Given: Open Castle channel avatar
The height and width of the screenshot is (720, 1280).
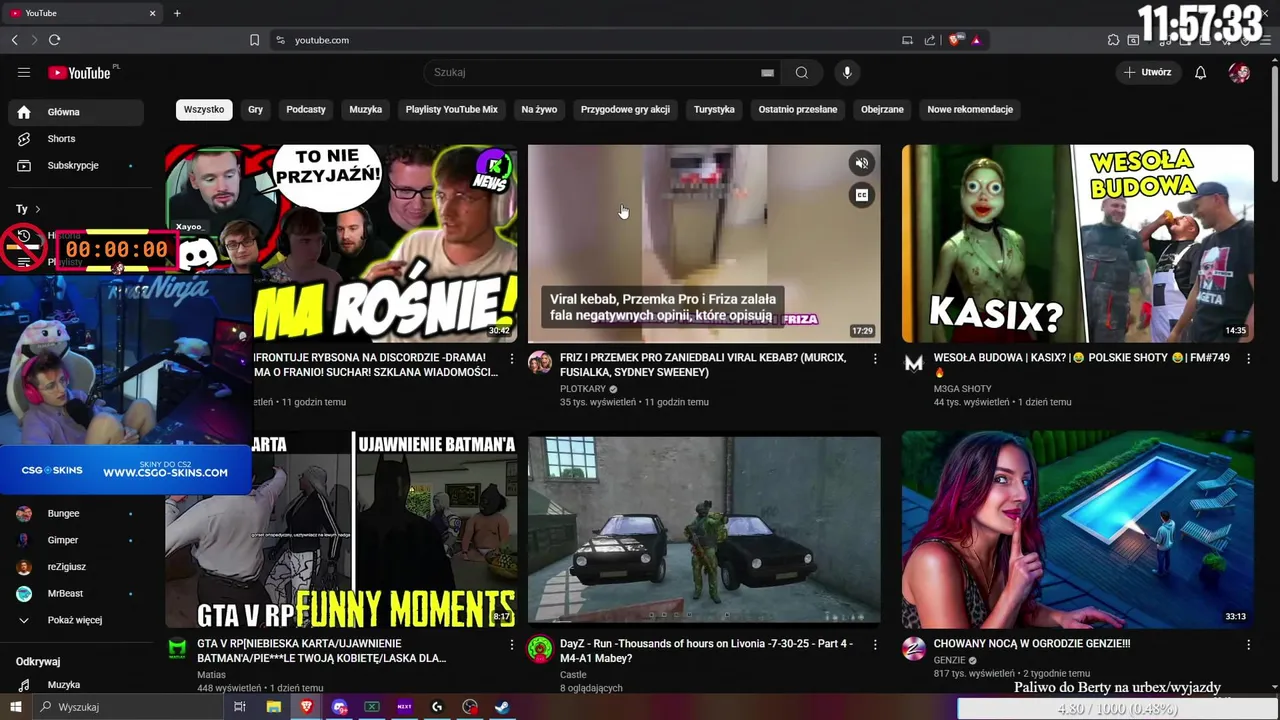Looking at the screenshot, I should point(540,649).
